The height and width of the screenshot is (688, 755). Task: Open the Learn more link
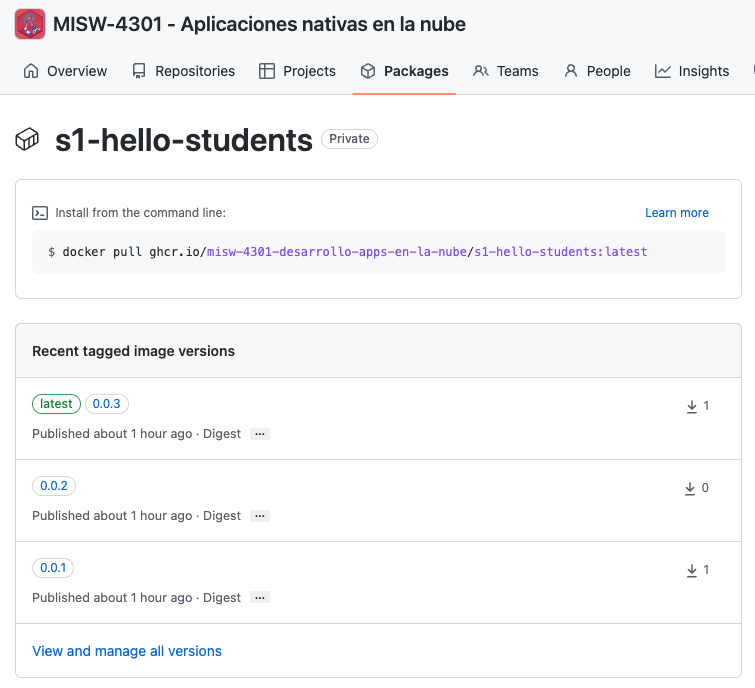pos(677,213)
